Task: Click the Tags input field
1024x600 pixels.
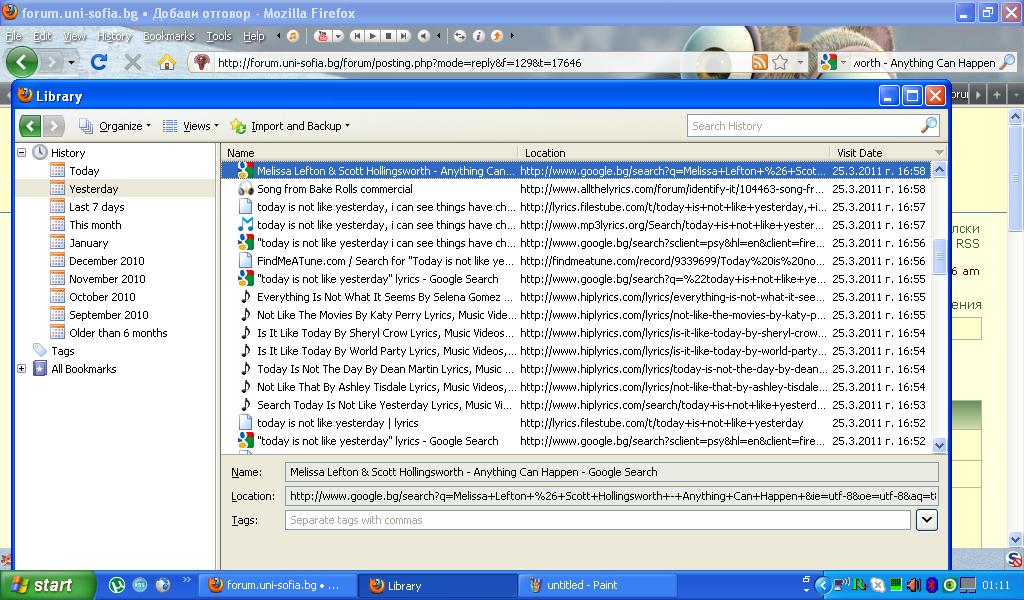Action: tap(598, 520)
